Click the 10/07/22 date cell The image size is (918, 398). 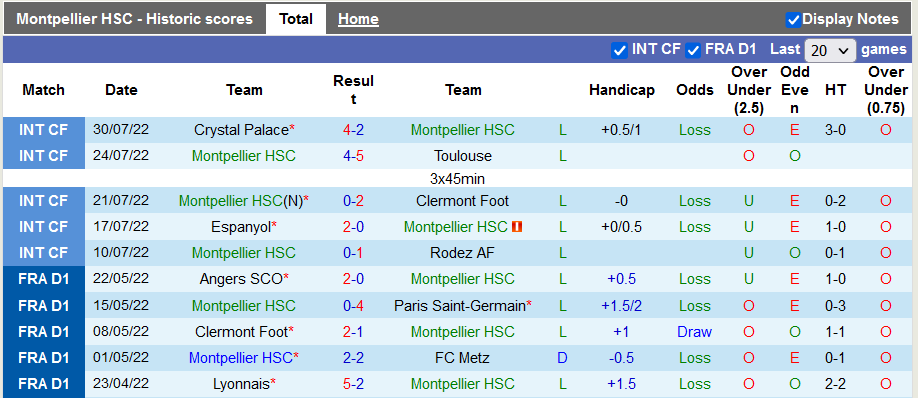[121, 253]
